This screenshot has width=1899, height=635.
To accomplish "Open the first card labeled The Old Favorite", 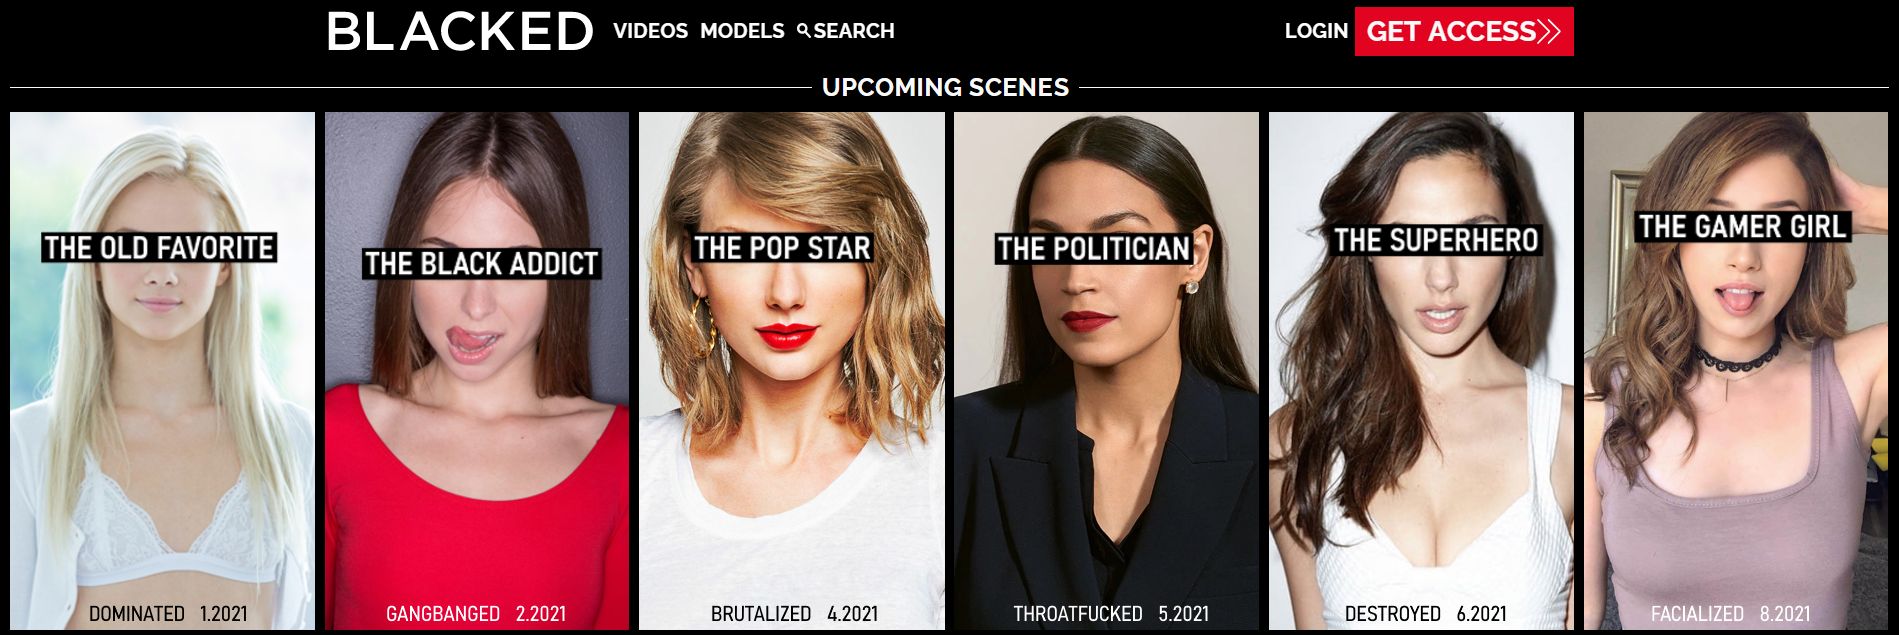I will tap(162, 371).
